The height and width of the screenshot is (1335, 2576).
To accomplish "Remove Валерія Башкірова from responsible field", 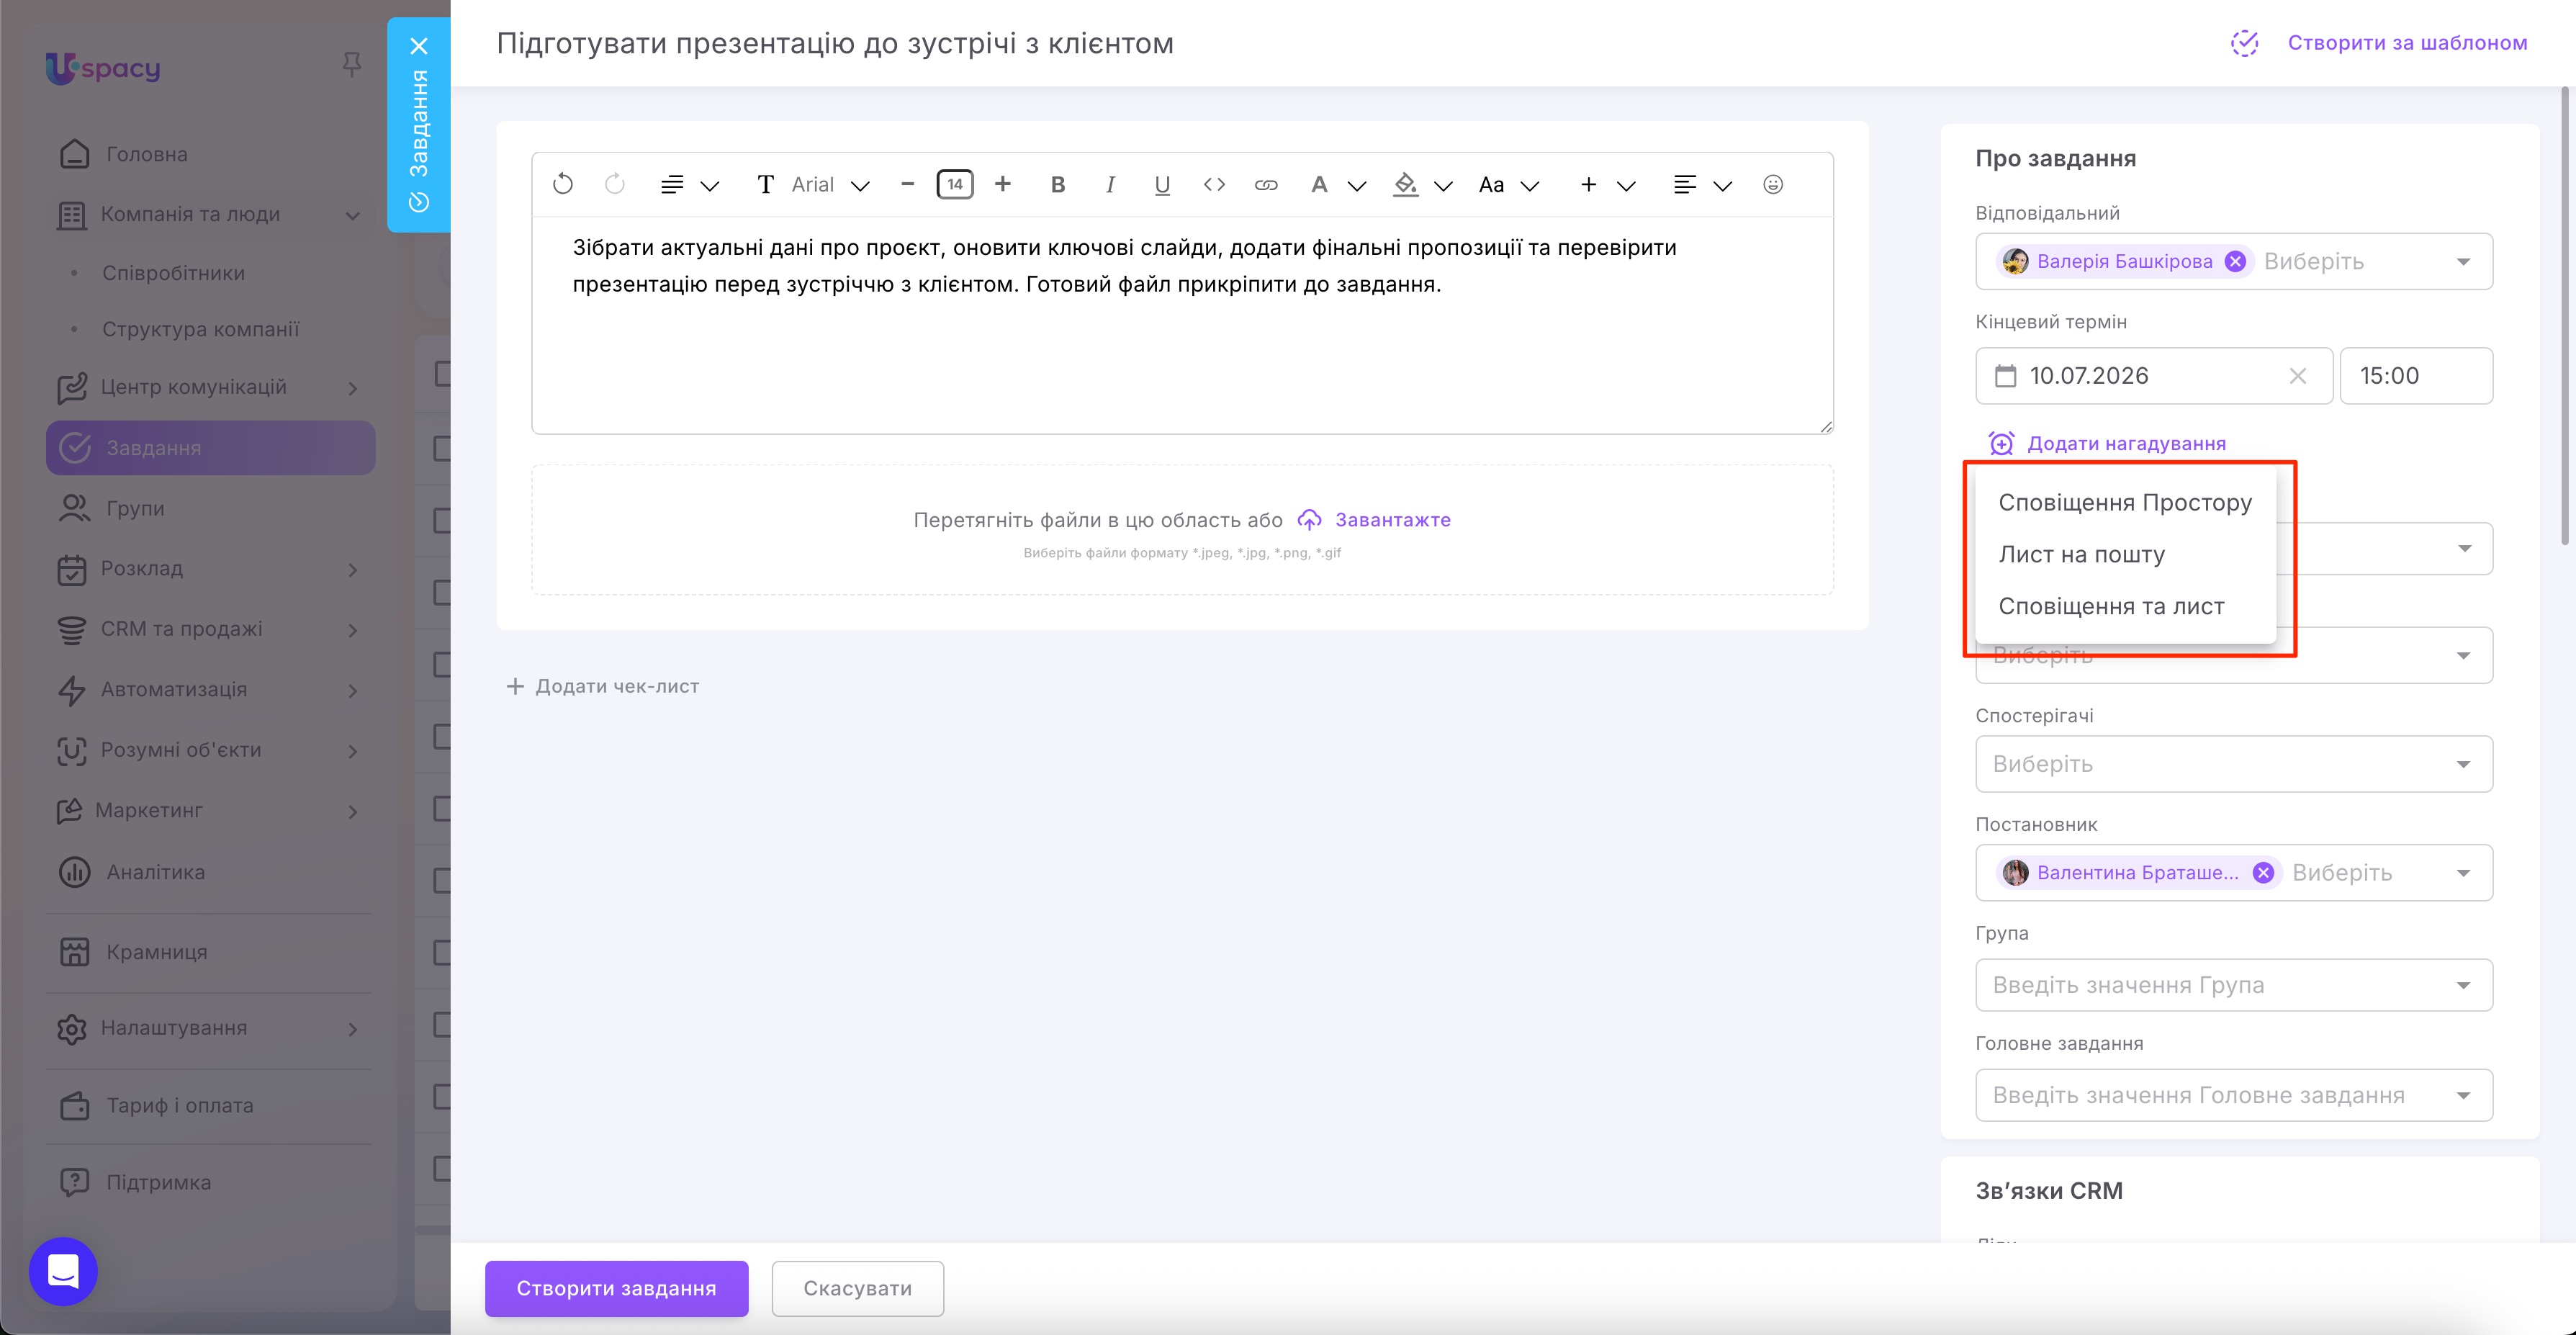I will (2235, 261).
